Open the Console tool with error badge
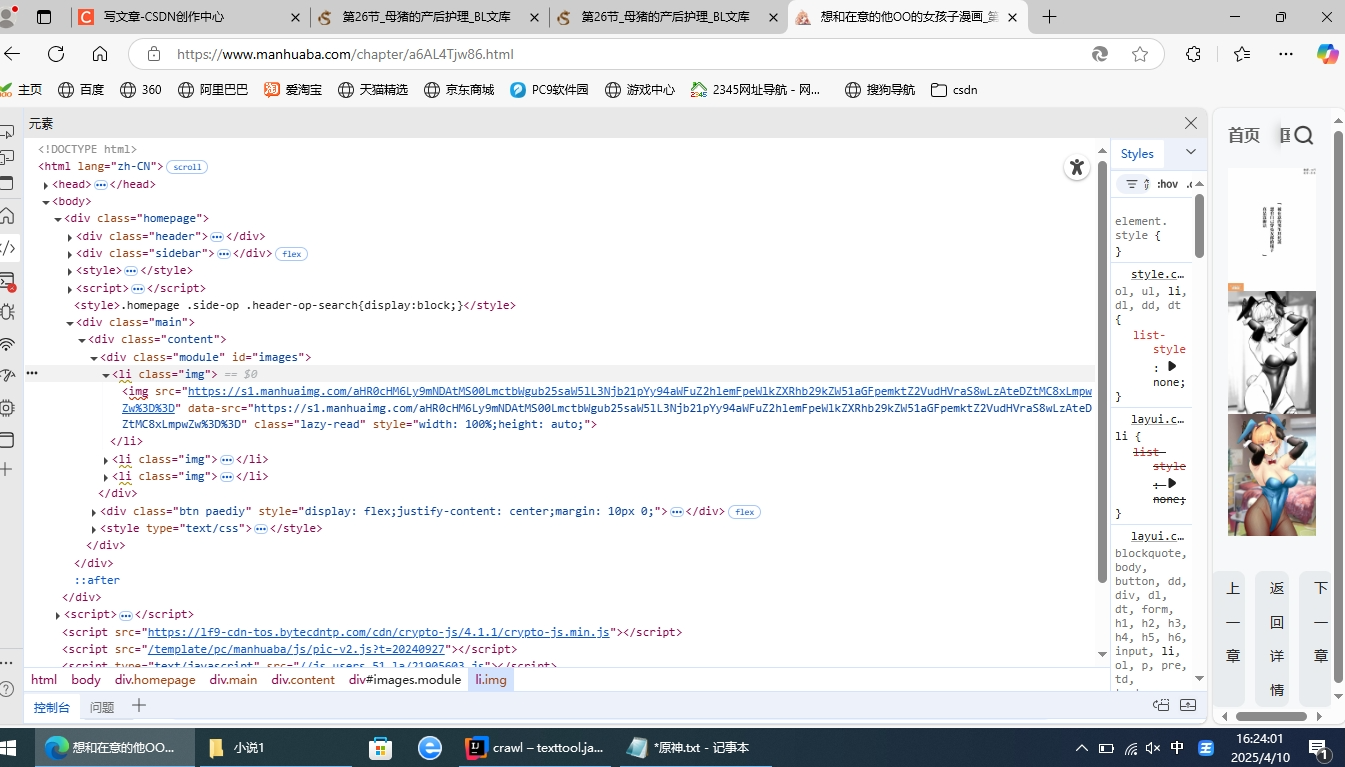 [x=6, y=280]
